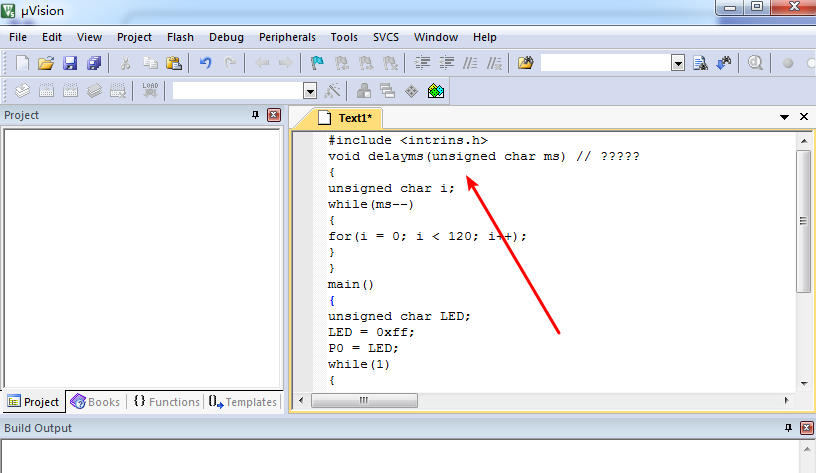Toggle pin on the Project panel
The image size is (816, 473).
(255, 115)
